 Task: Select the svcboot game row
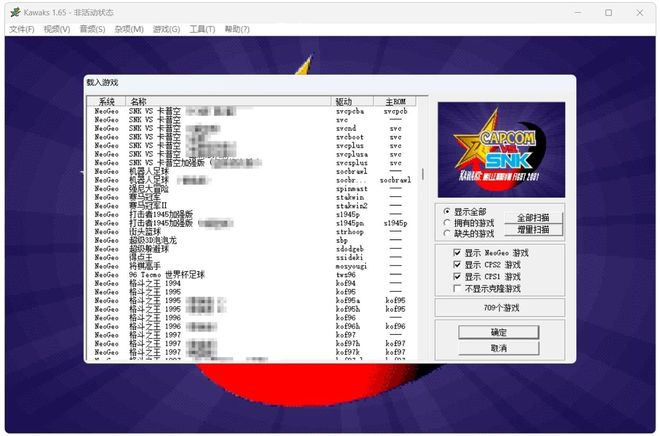[x=251, y=137]
